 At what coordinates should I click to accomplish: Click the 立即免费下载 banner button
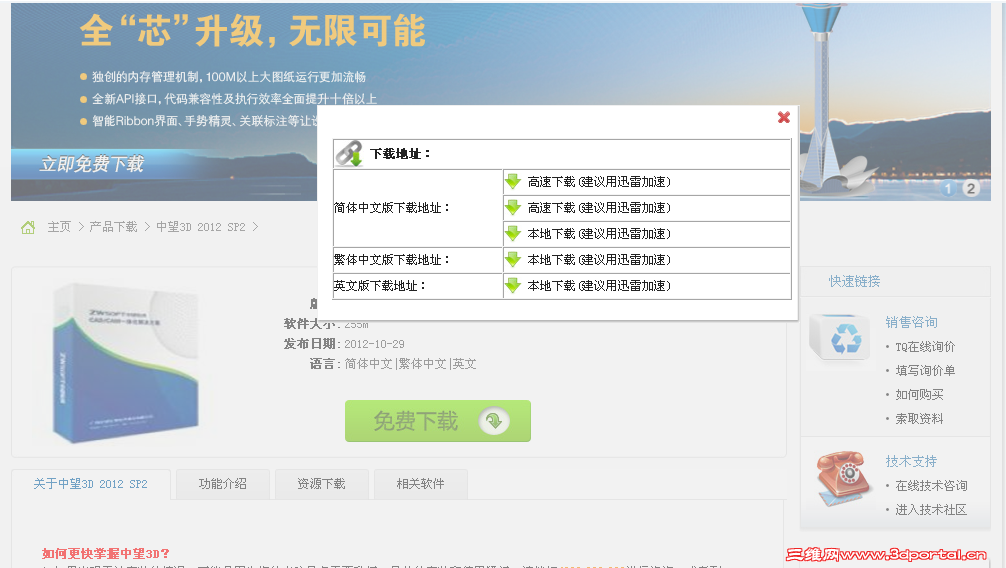click(x=92, y=164)
